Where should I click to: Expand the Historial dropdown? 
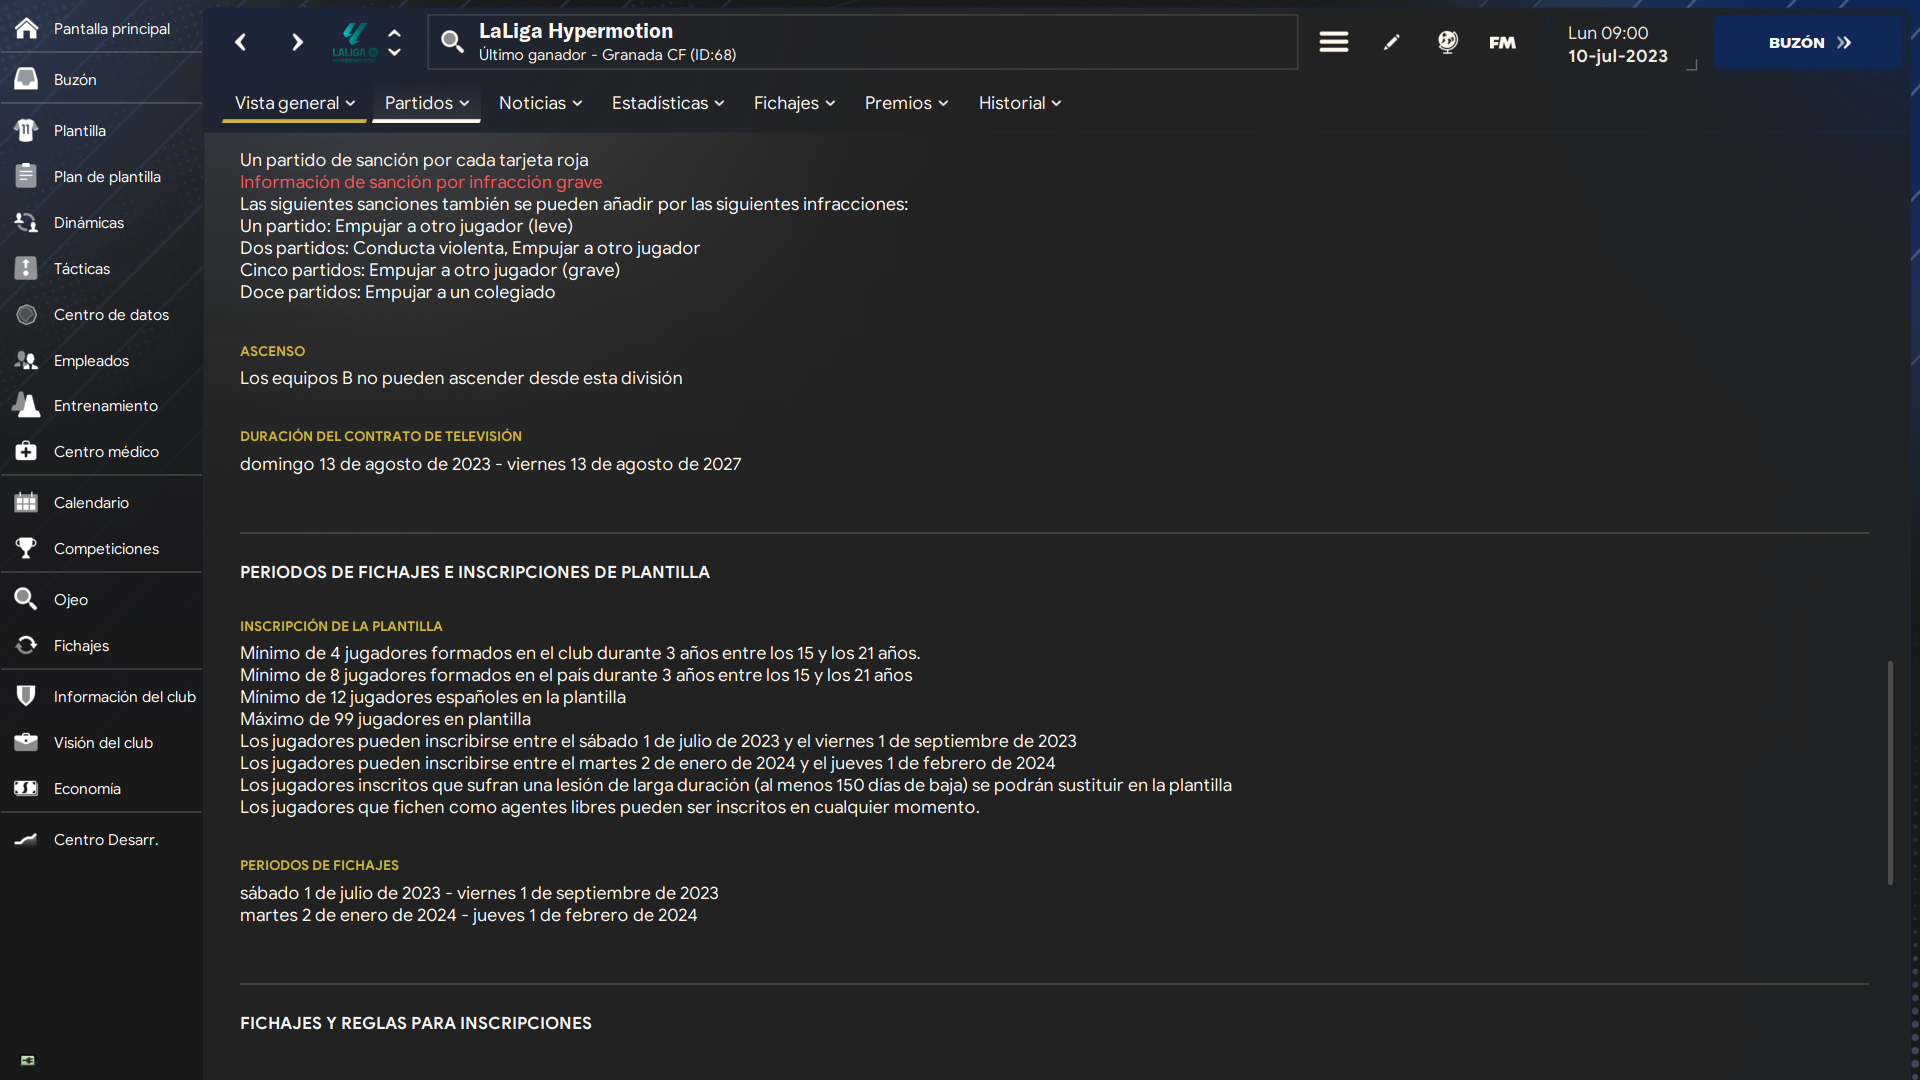tap(1020, 103)
